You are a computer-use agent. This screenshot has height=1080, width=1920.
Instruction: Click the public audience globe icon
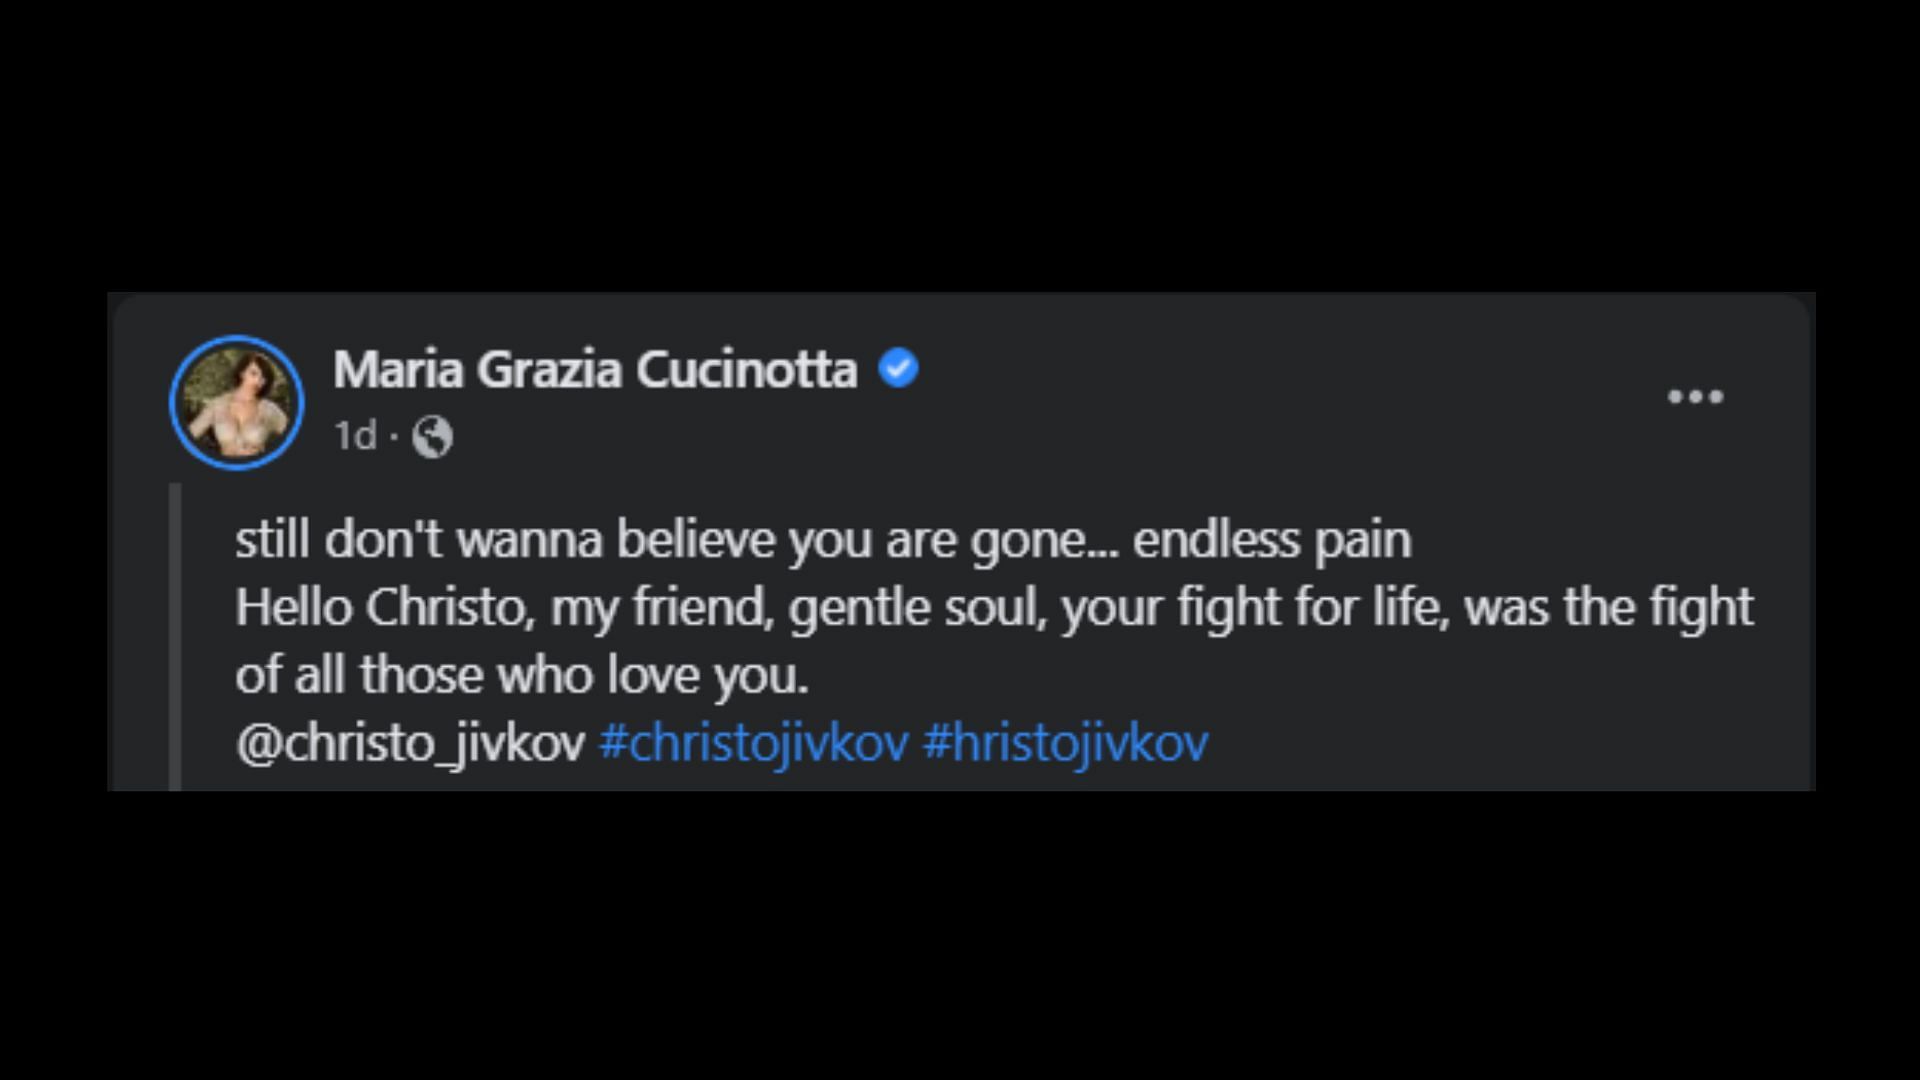click(x=433, y=437)
